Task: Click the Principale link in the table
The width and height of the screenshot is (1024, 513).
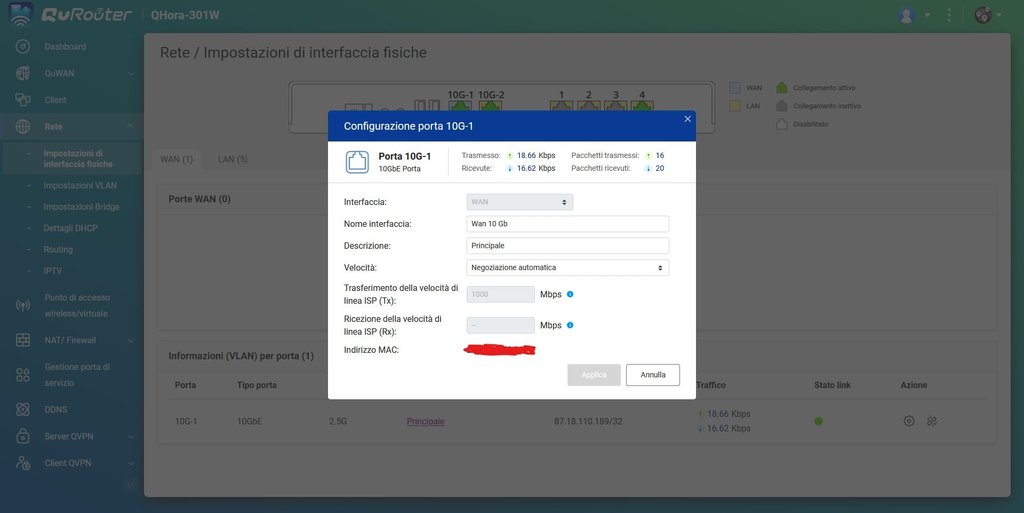Action: tap(425, 421)
